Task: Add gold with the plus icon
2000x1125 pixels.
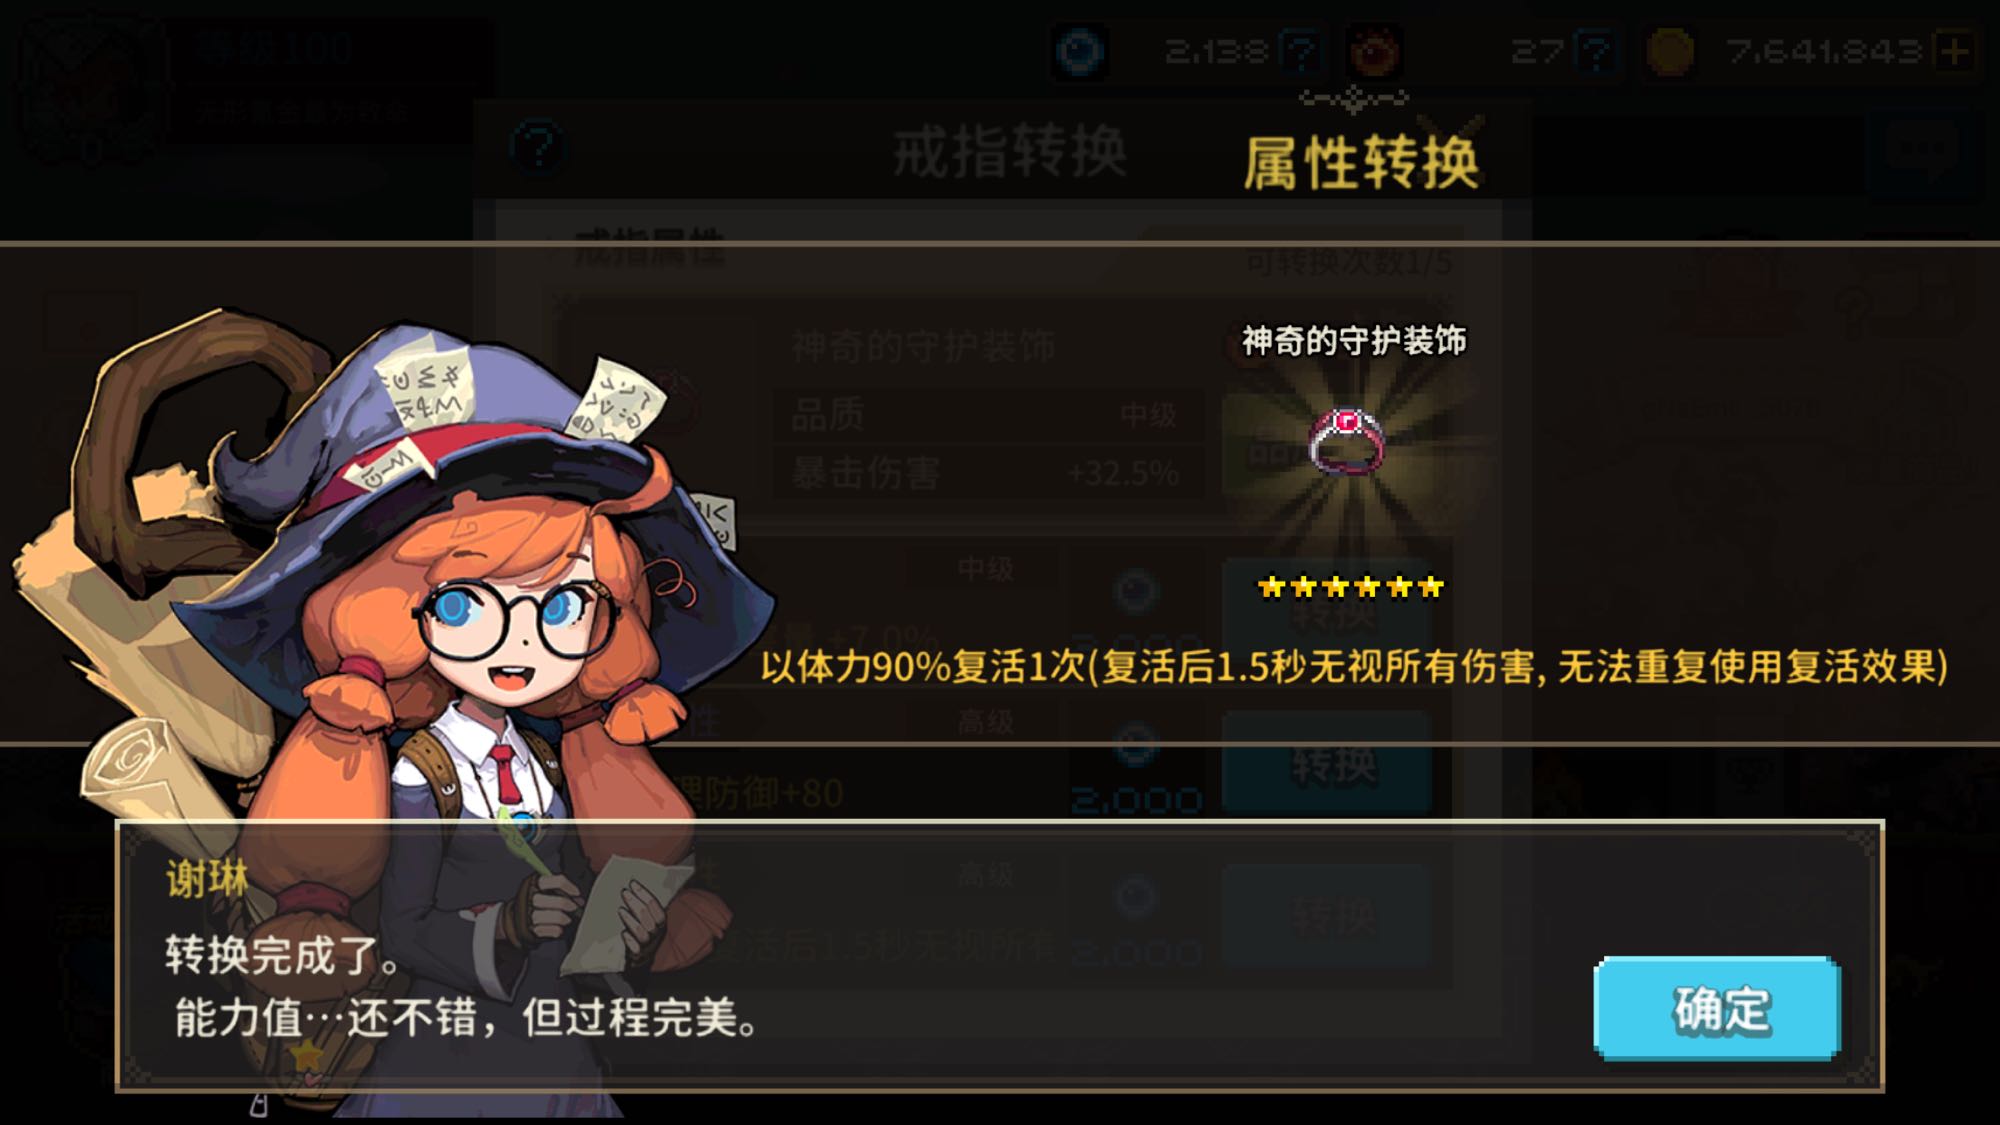Action: coord(1954,51)
